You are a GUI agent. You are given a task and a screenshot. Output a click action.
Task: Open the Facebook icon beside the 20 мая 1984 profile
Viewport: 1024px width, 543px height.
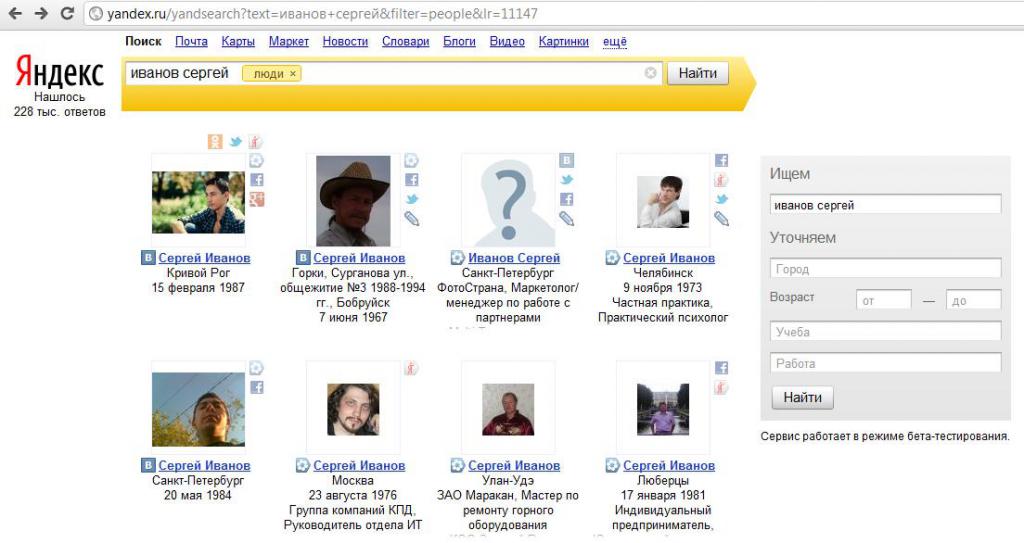257,387
